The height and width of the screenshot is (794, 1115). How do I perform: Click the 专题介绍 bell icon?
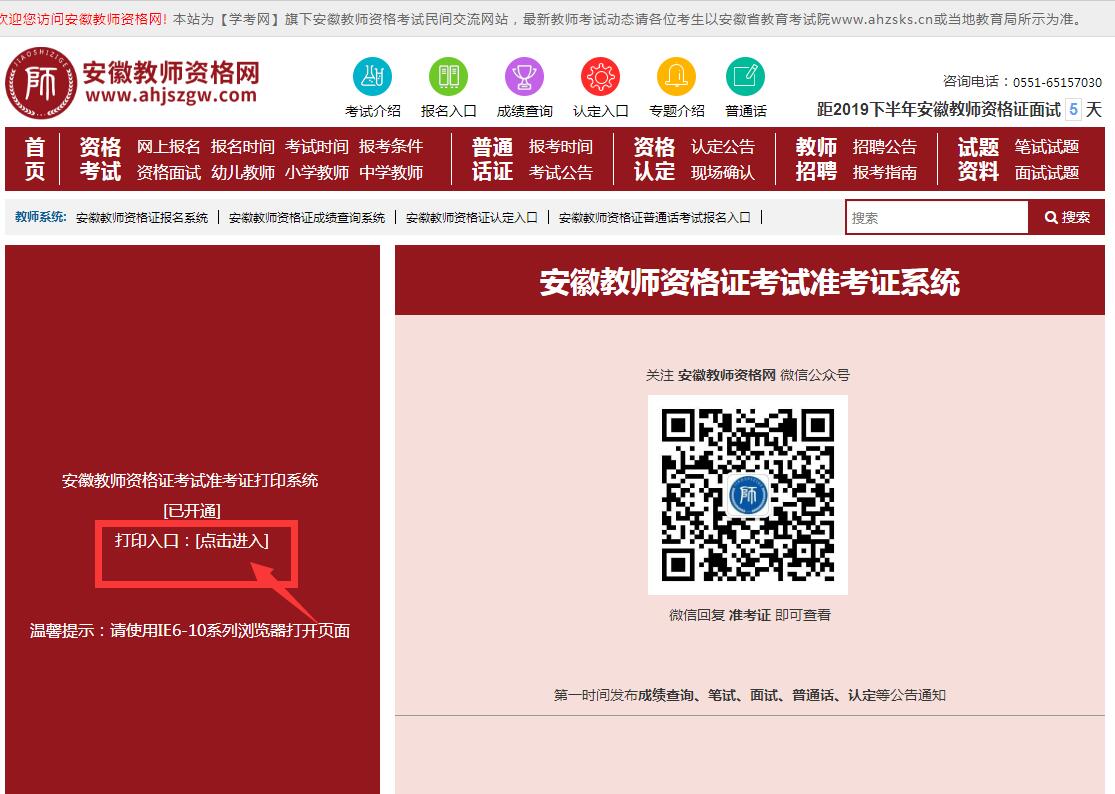point(676,76)
